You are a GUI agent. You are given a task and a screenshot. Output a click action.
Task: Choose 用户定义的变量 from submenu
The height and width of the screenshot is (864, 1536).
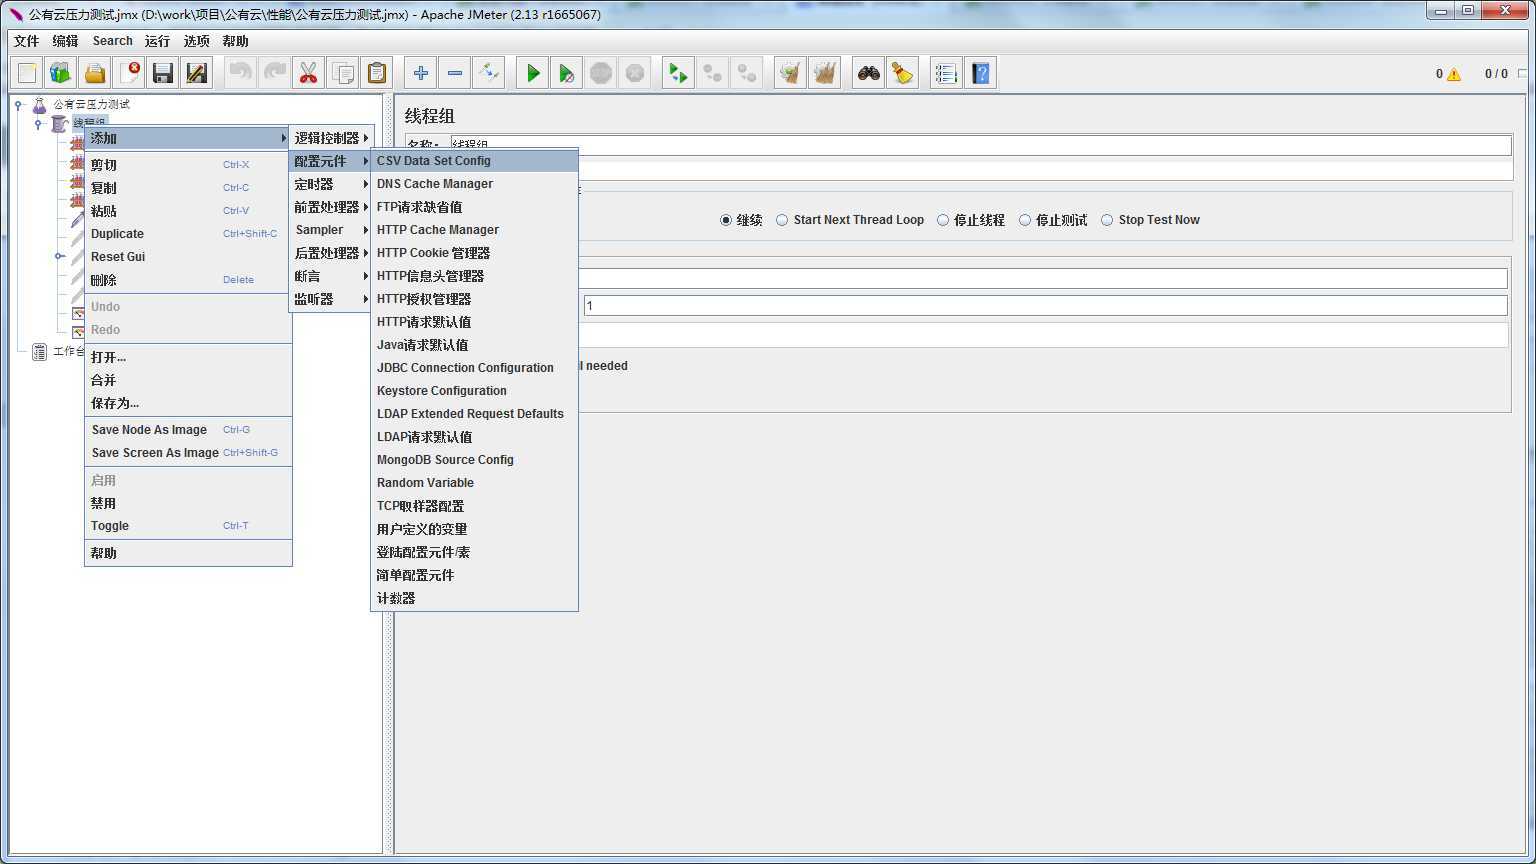(x=474, y=529)
